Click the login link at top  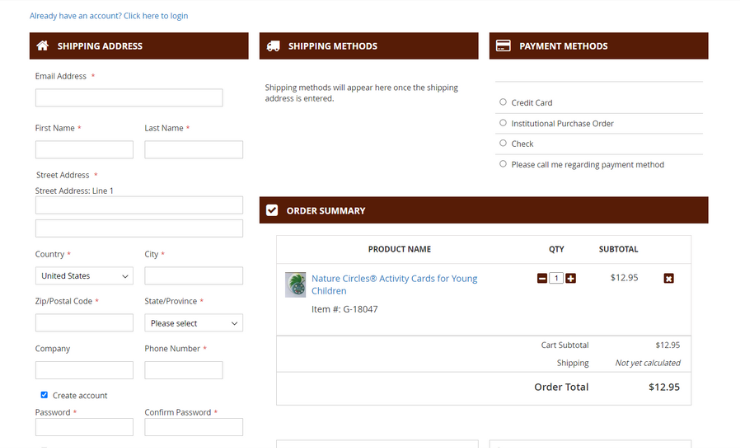pyautogui.click(x=109, y=16)
